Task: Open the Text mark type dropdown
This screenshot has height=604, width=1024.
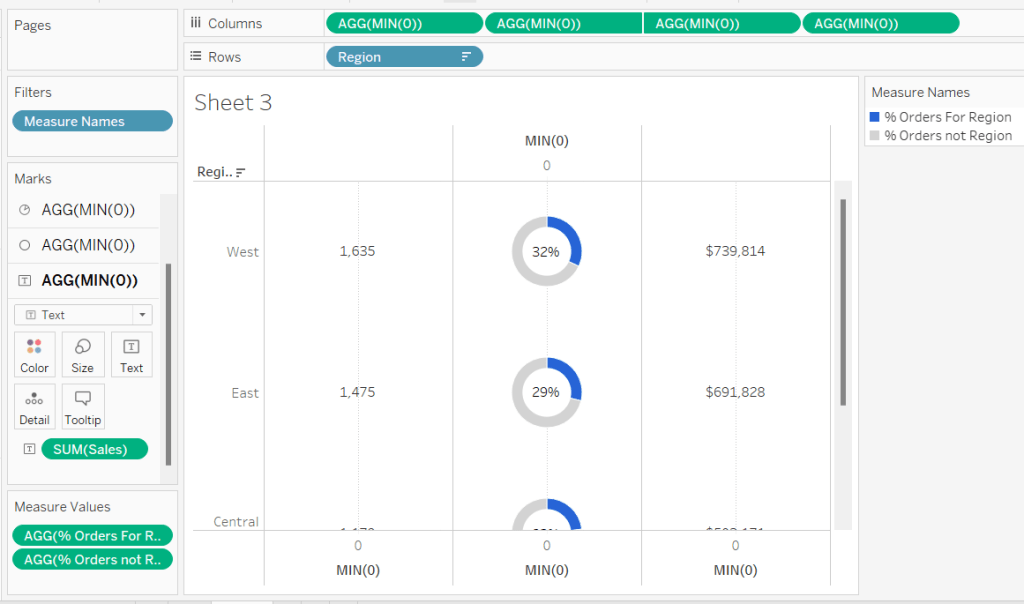Action: click(83, 315)
